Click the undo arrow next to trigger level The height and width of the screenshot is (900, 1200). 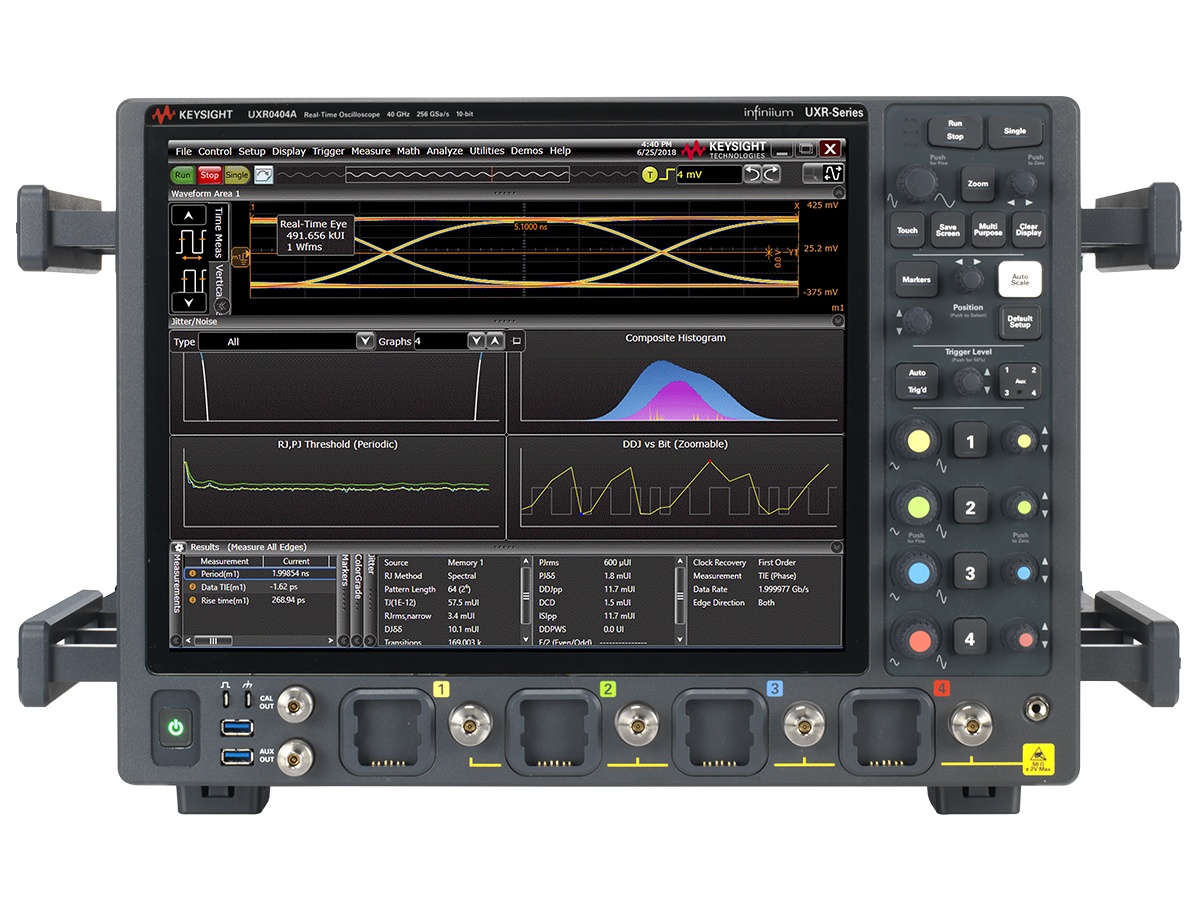click(753, 173)
